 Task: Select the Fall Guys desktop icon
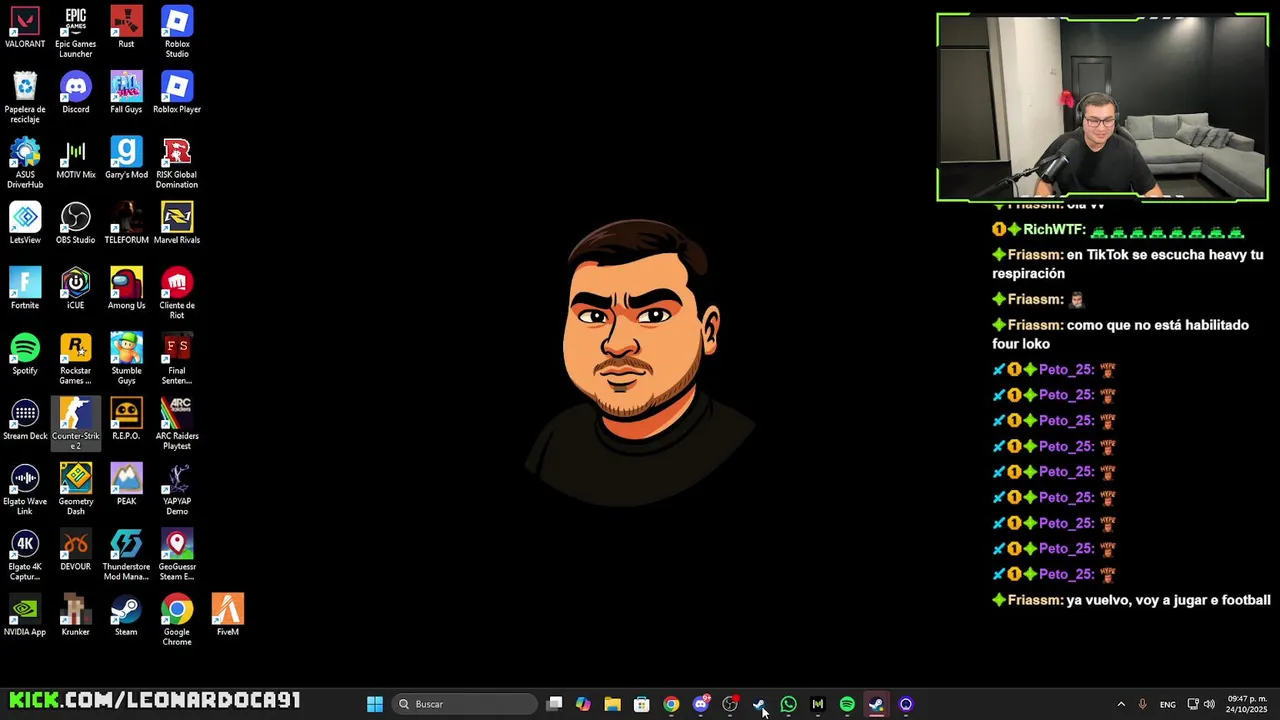pyautogui.click(x=126, y=93)
